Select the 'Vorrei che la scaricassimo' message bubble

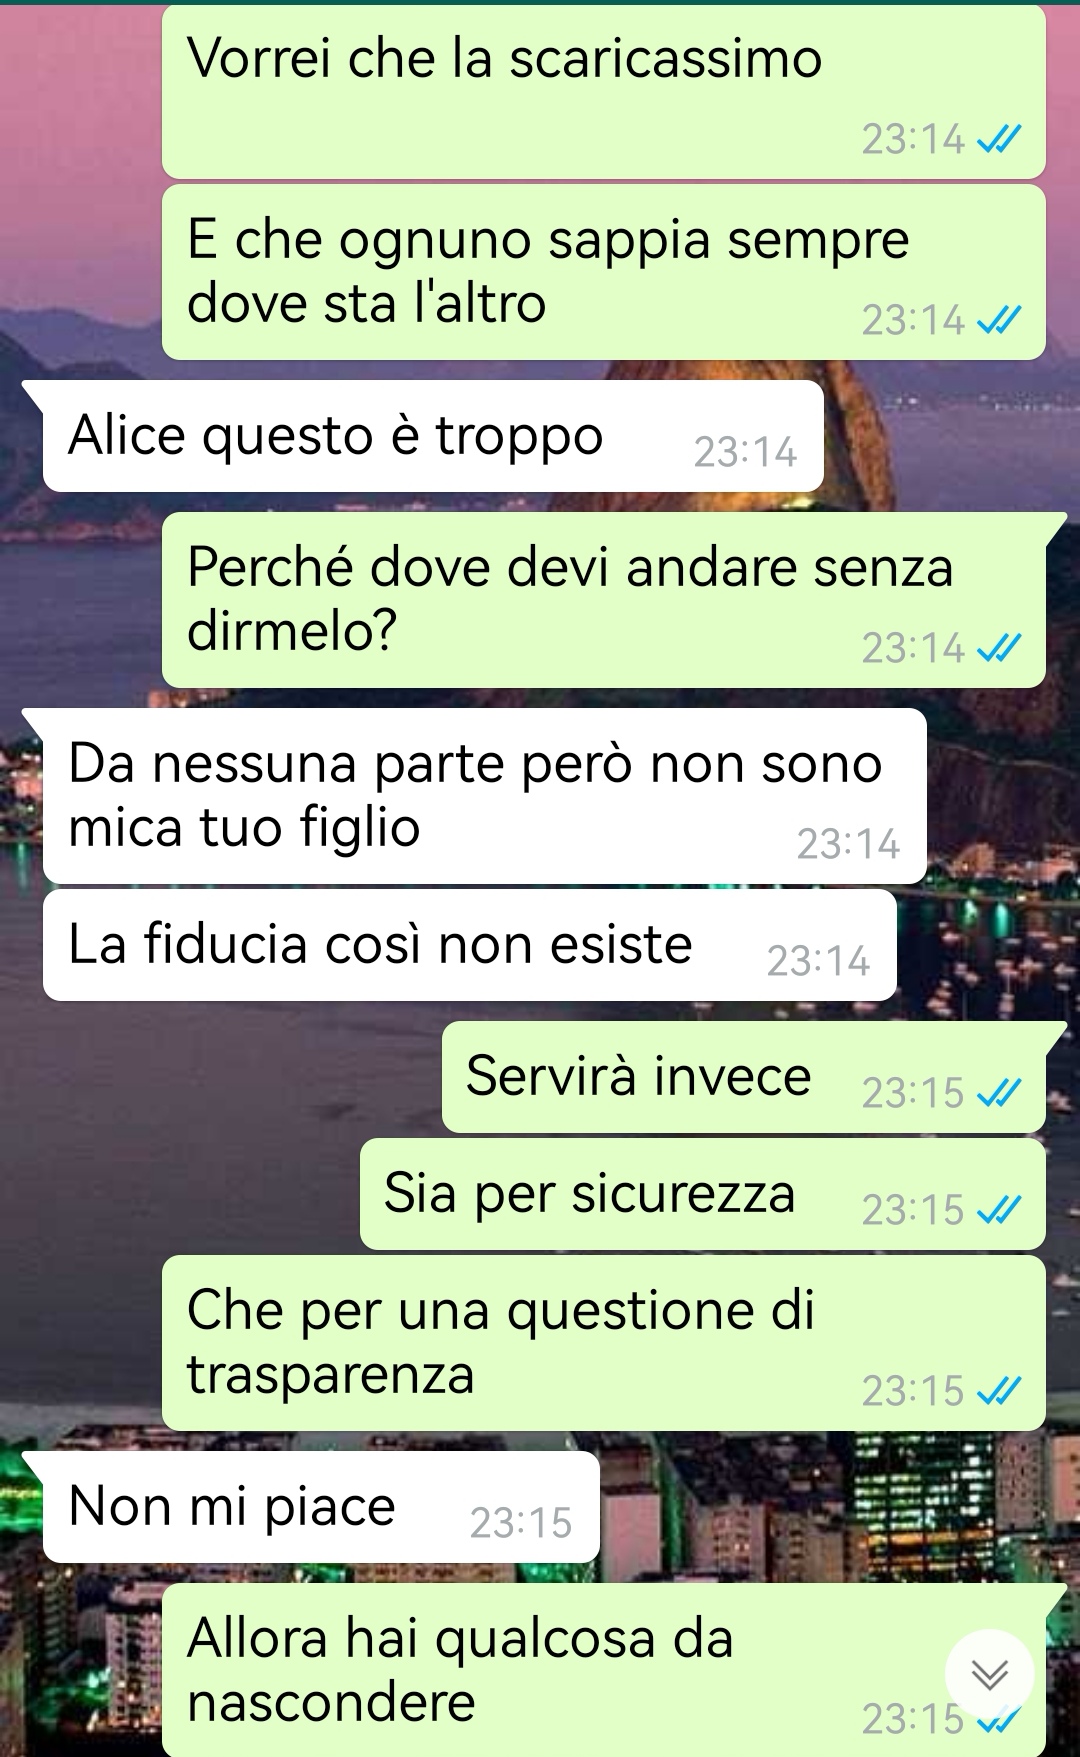tap(604, 92)
